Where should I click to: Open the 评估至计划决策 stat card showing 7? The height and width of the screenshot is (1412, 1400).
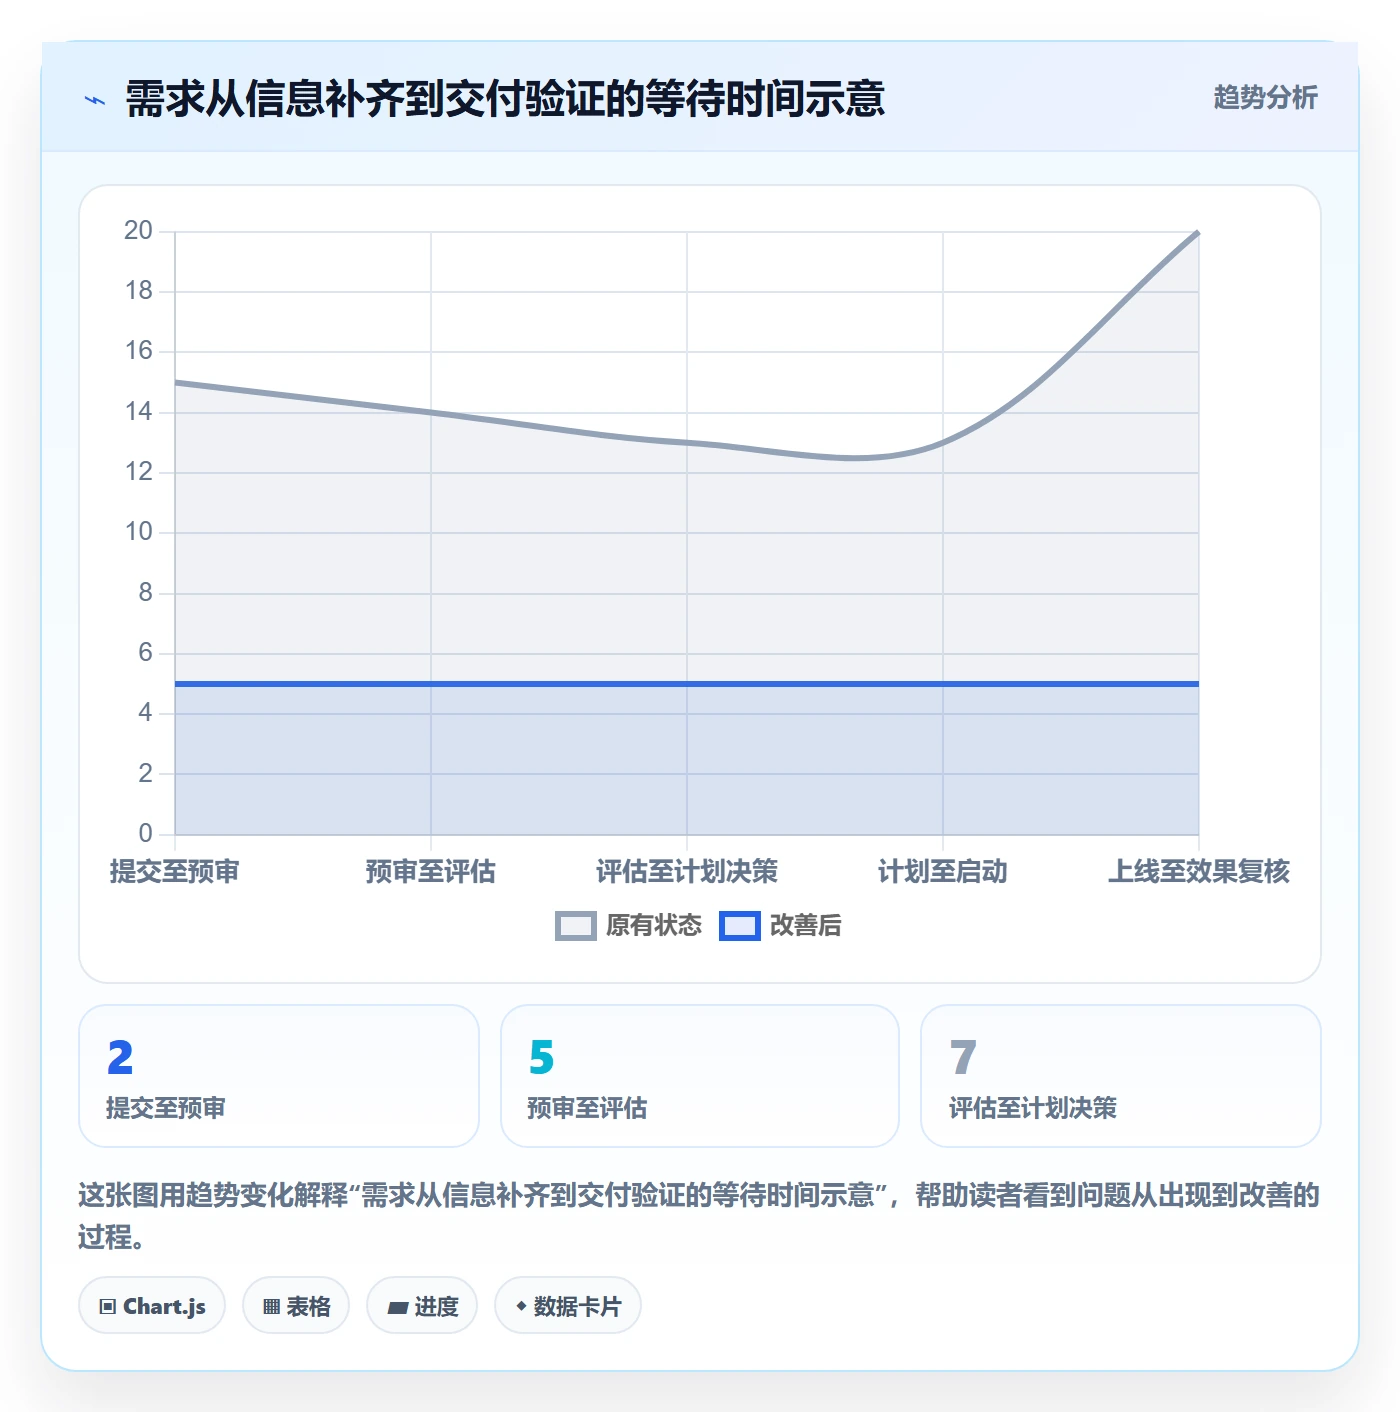coord(1121,1076)
